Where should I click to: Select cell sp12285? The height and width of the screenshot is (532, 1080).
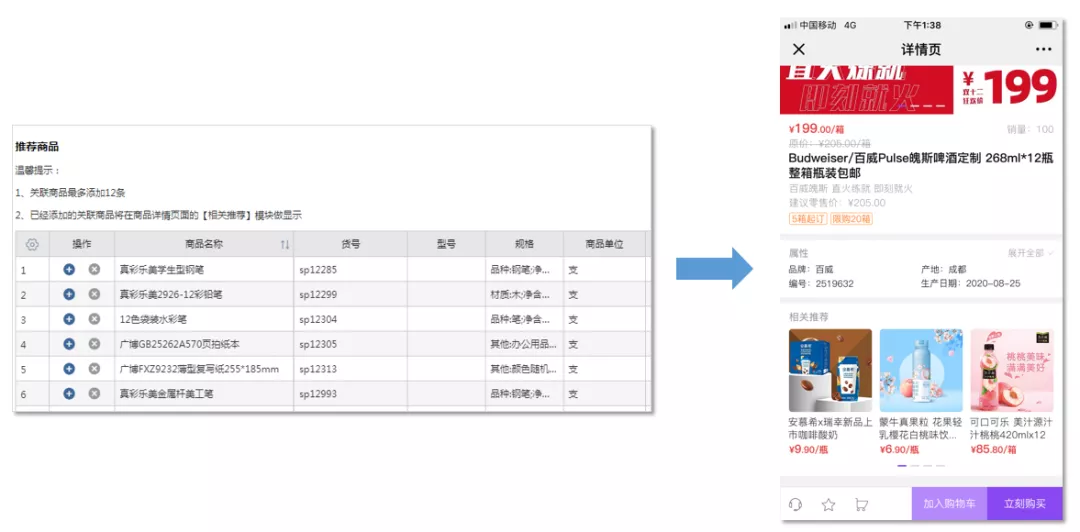(x=351, y=270)
